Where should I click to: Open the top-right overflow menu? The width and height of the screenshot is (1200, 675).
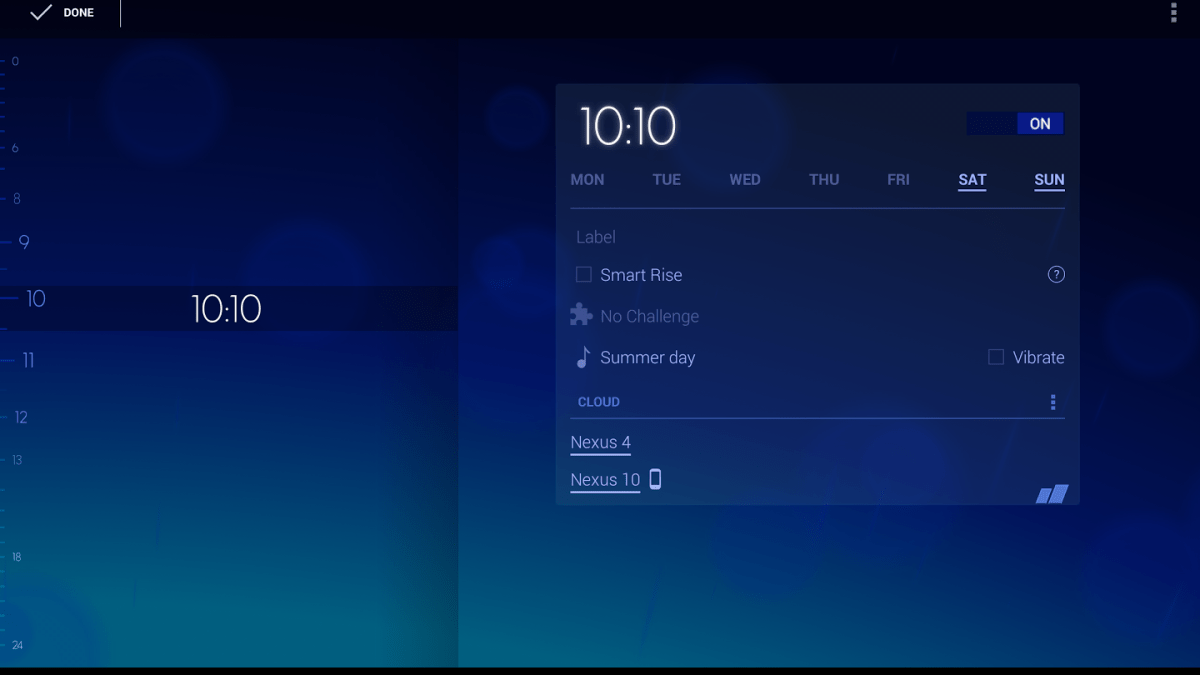(x=1174, y=13)
